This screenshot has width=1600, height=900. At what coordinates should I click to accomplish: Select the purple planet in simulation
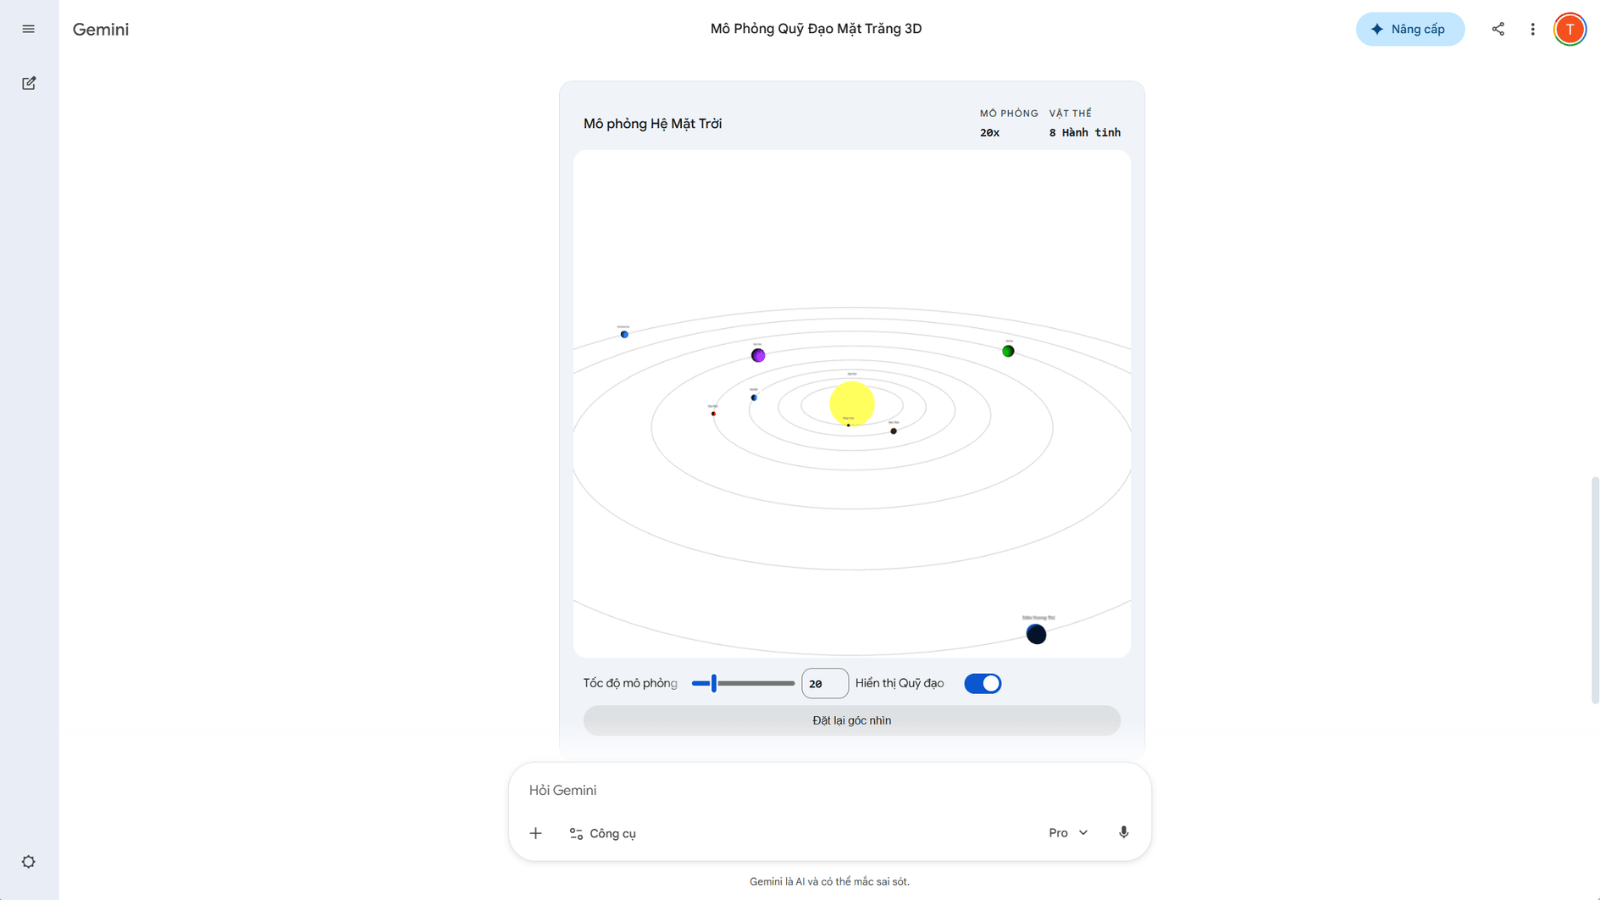click(758, 355)
